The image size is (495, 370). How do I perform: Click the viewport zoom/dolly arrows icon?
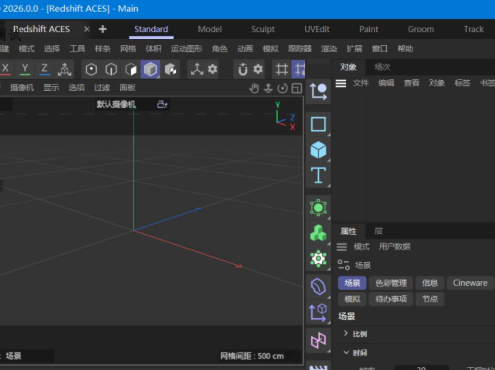[x=268, y=88]
